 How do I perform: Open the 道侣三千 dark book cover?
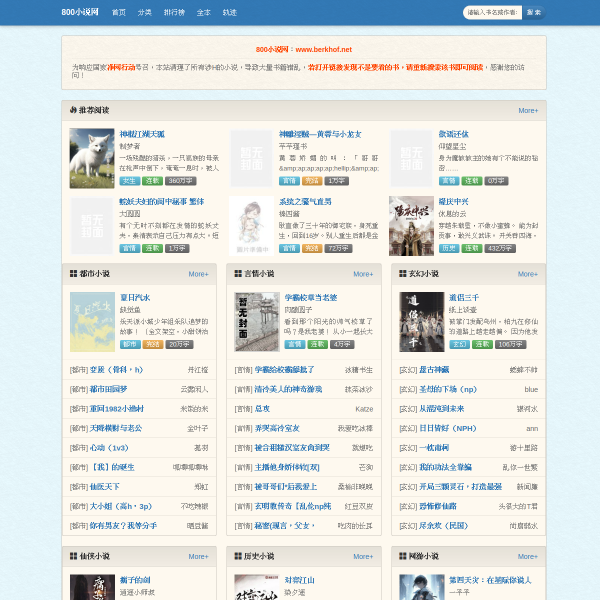tap(422, 322)
